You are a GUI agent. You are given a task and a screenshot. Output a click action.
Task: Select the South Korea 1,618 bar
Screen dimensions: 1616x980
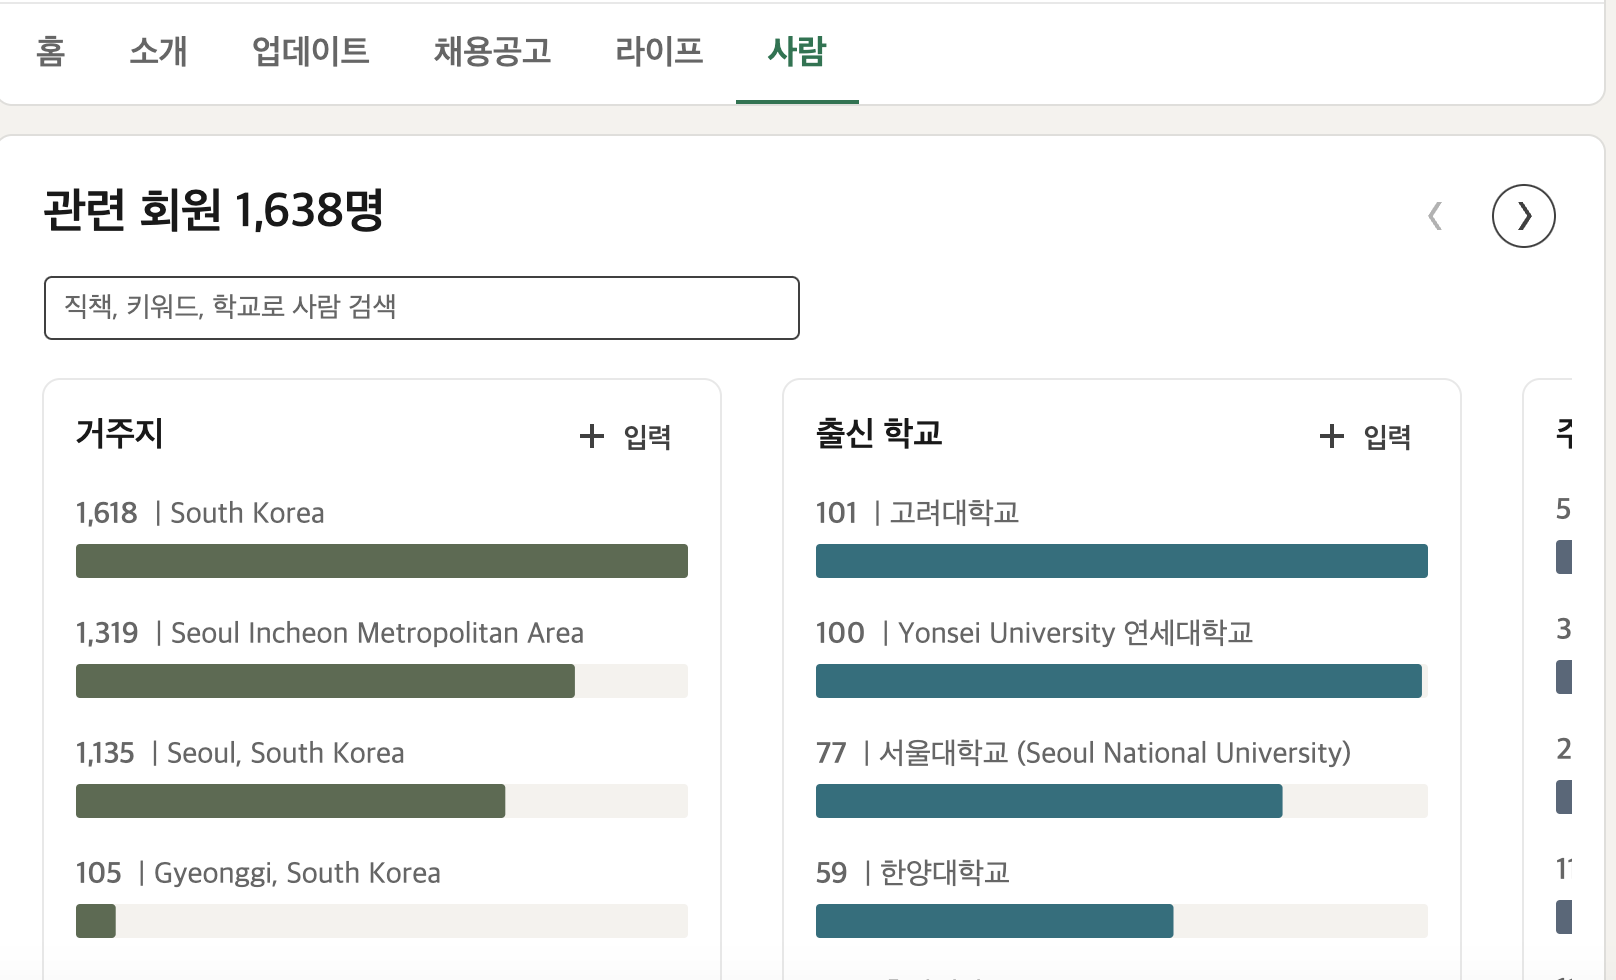[x=382, y=561]
